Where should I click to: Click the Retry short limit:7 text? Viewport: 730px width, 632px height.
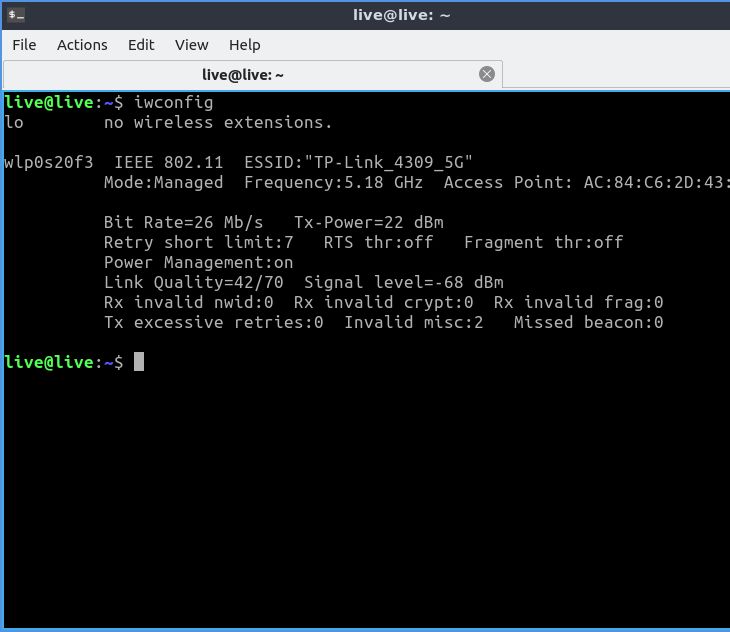pyautogui.click(x=199, y=242)
